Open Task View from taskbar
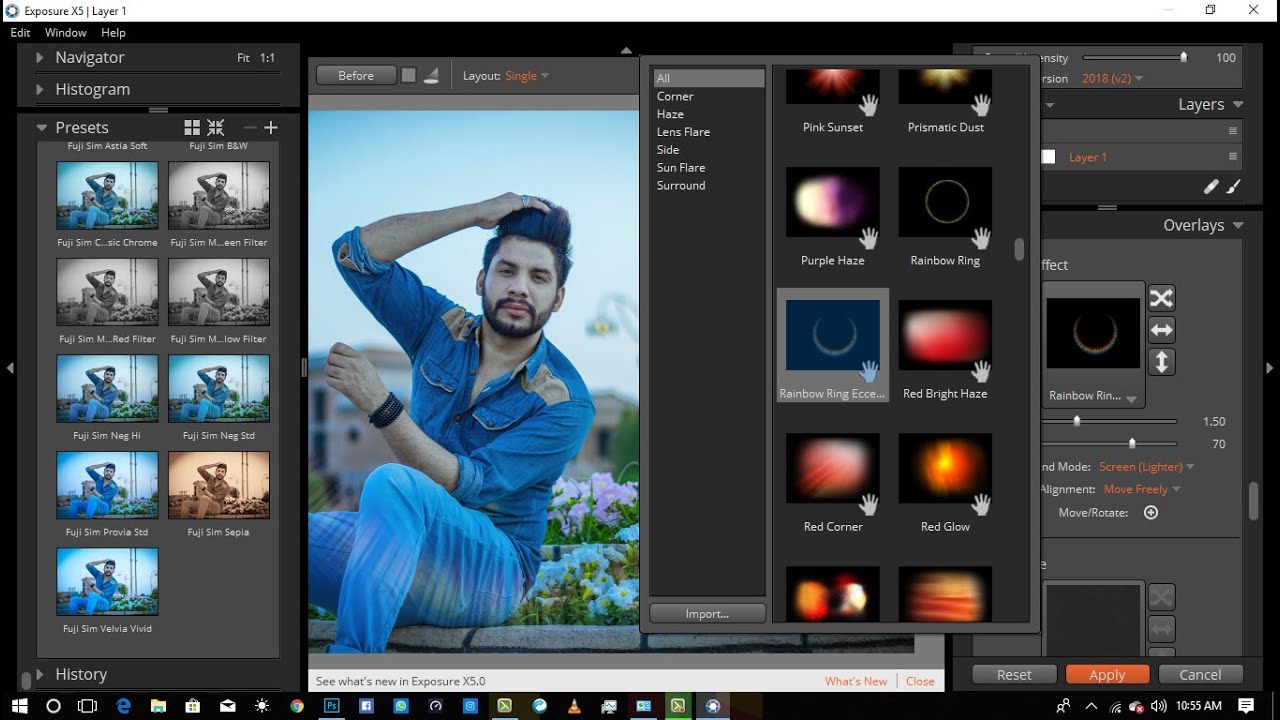Viewport: 1280px width, 720px height. coord(88,705)
